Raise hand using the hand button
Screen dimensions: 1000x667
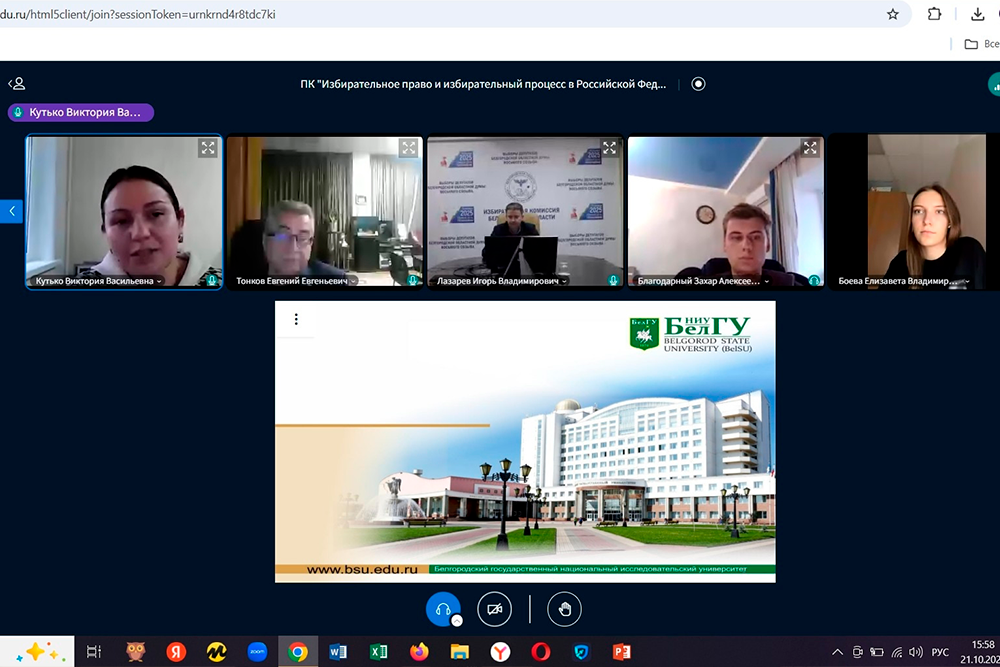click(564, 609)
